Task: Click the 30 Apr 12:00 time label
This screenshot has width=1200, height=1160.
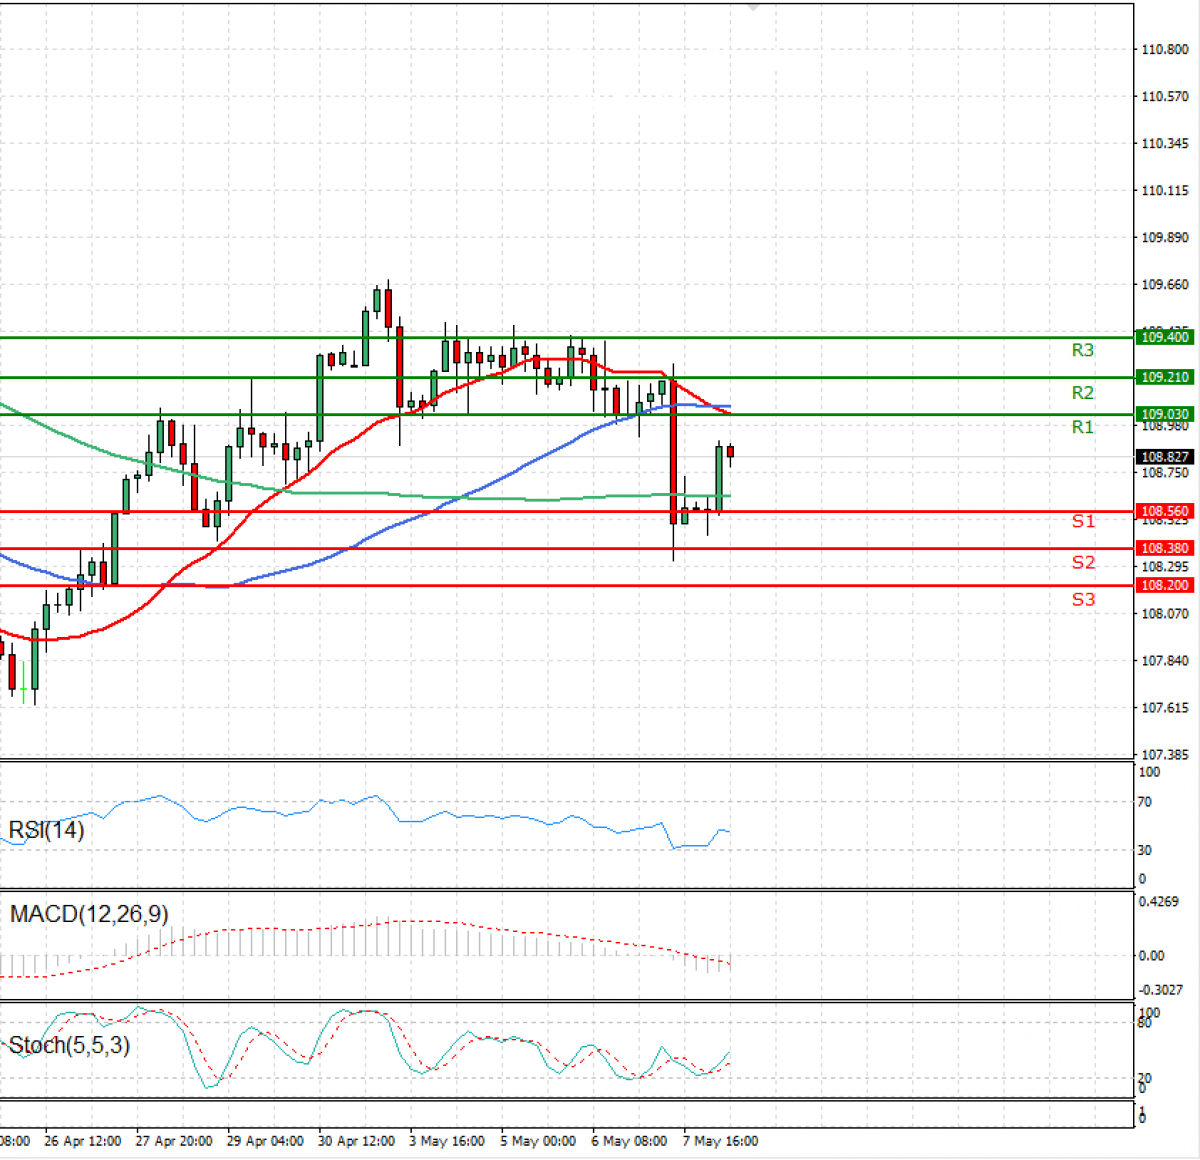Action: [x=356, y=1141]
